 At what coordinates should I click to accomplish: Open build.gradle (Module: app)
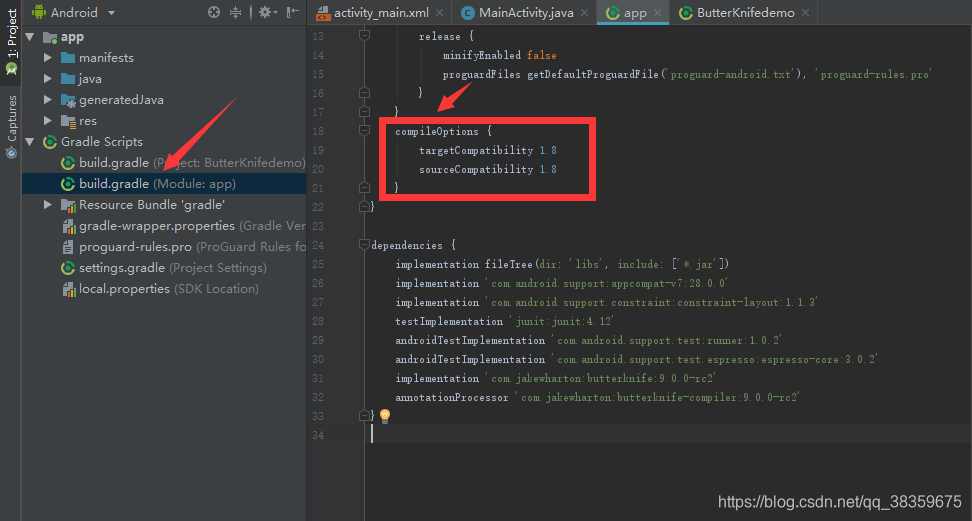164,184
